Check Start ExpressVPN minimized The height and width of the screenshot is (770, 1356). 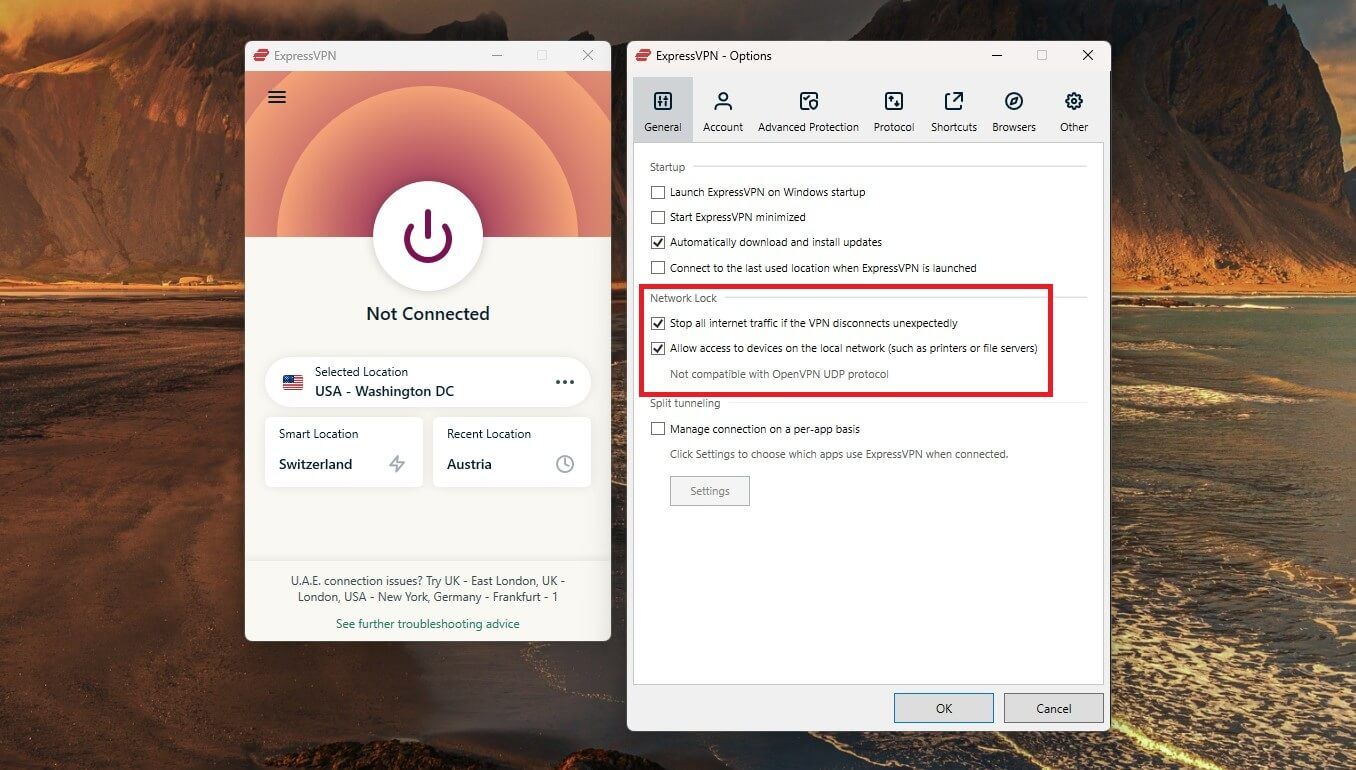click(x=658, y=217)
